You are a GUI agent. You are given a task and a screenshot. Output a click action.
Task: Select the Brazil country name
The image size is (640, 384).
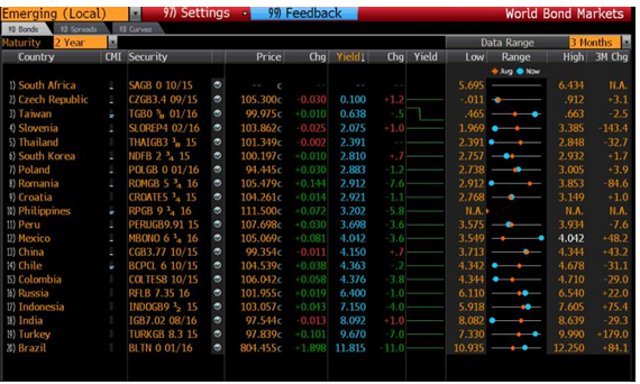point(32,348)
